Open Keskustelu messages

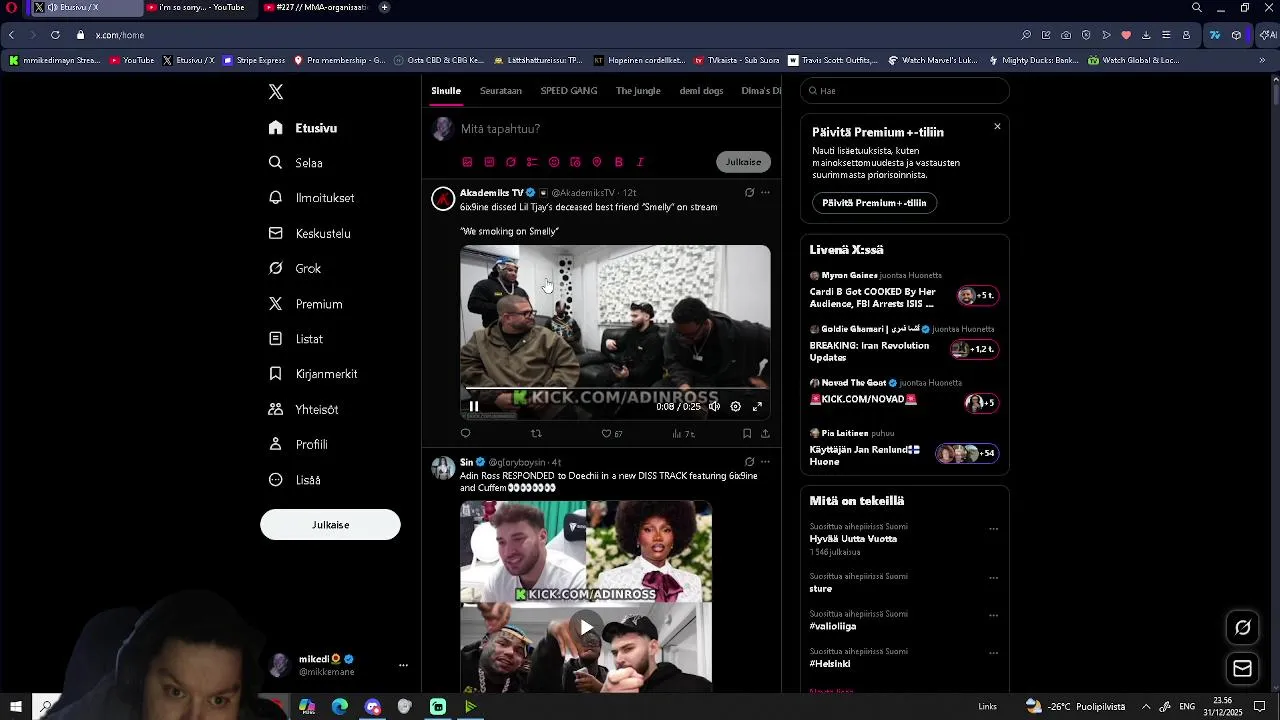tap(310, 233)
